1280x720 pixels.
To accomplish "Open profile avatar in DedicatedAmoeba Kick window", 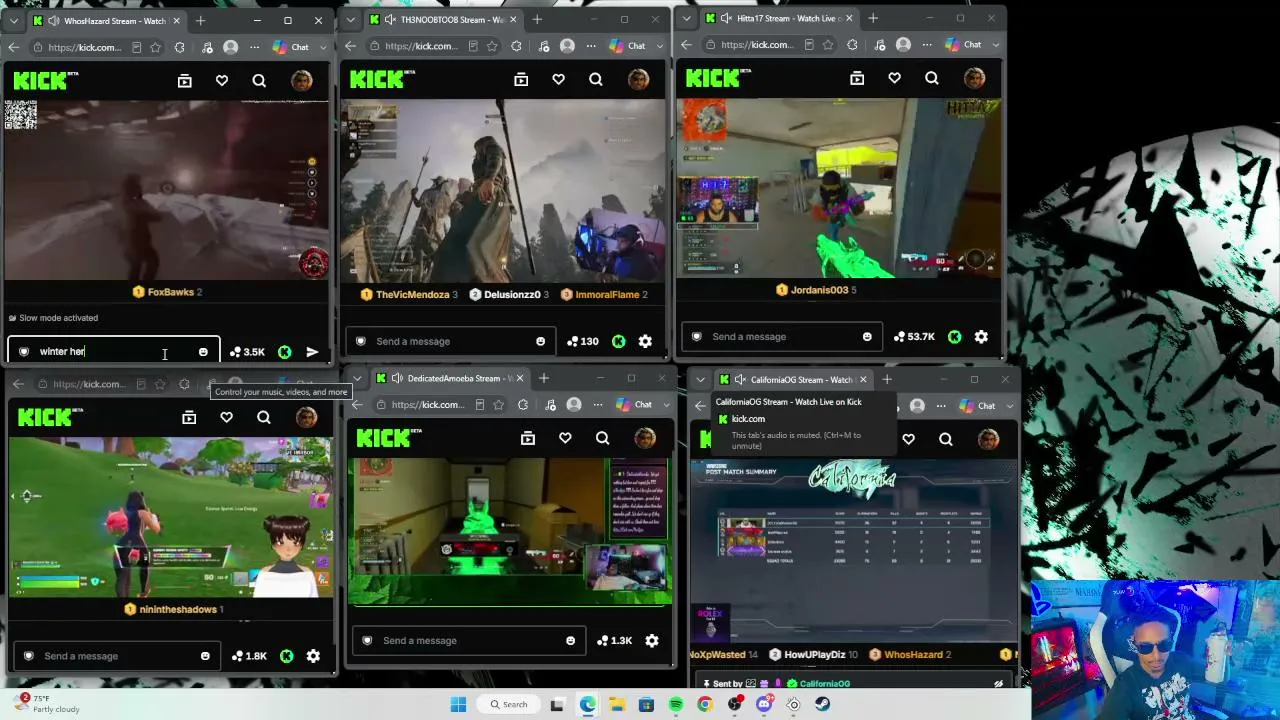I will tap(645, 438).
